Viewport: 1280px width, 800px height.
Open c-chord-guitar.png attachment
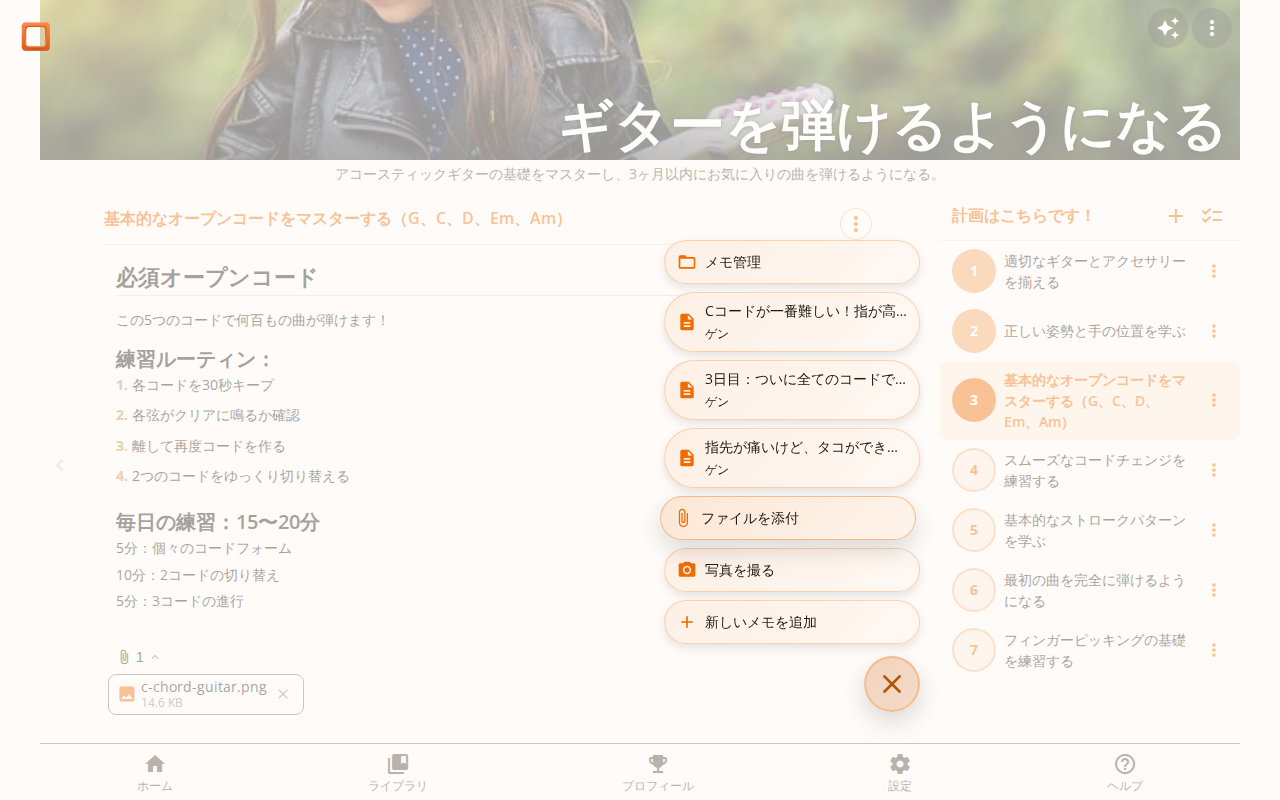tap(204, 694)
